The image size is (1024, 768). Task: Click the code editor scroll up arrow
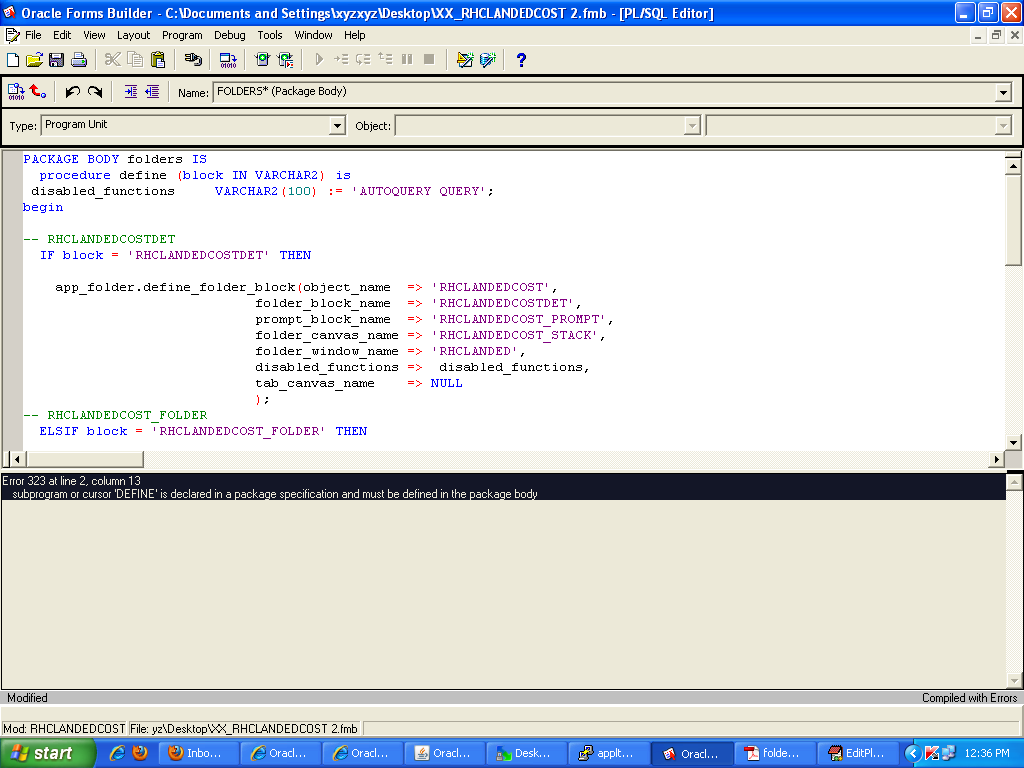pos(1013,167)
